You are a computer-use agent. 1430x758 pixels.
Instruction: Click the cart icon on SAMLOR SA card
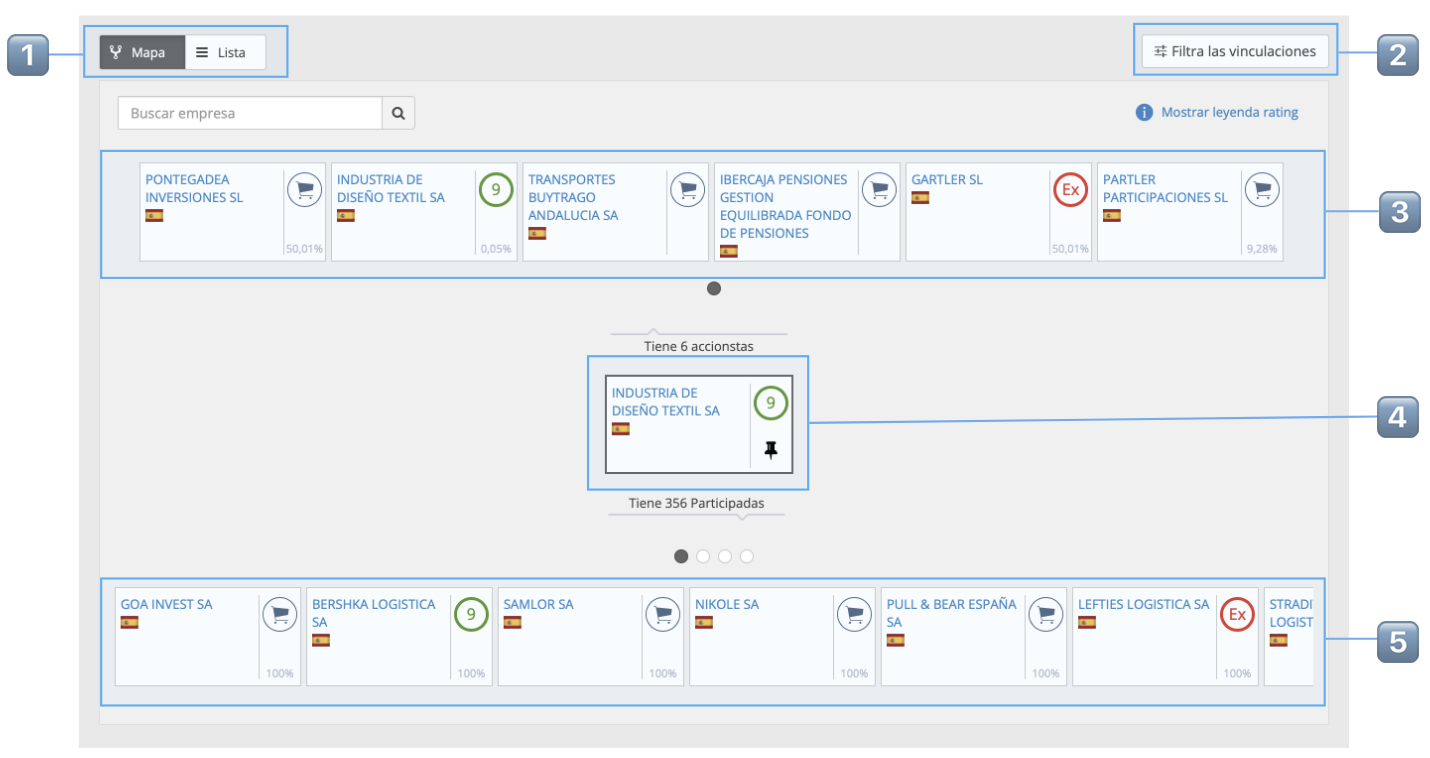662,613
